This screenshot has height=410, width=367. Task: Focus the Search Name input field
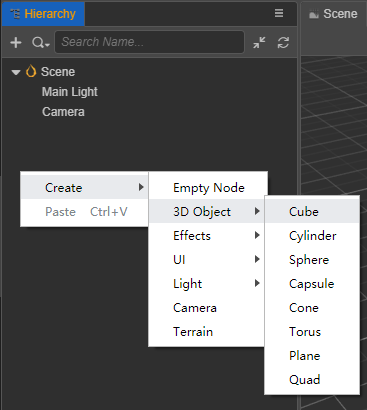149,42
